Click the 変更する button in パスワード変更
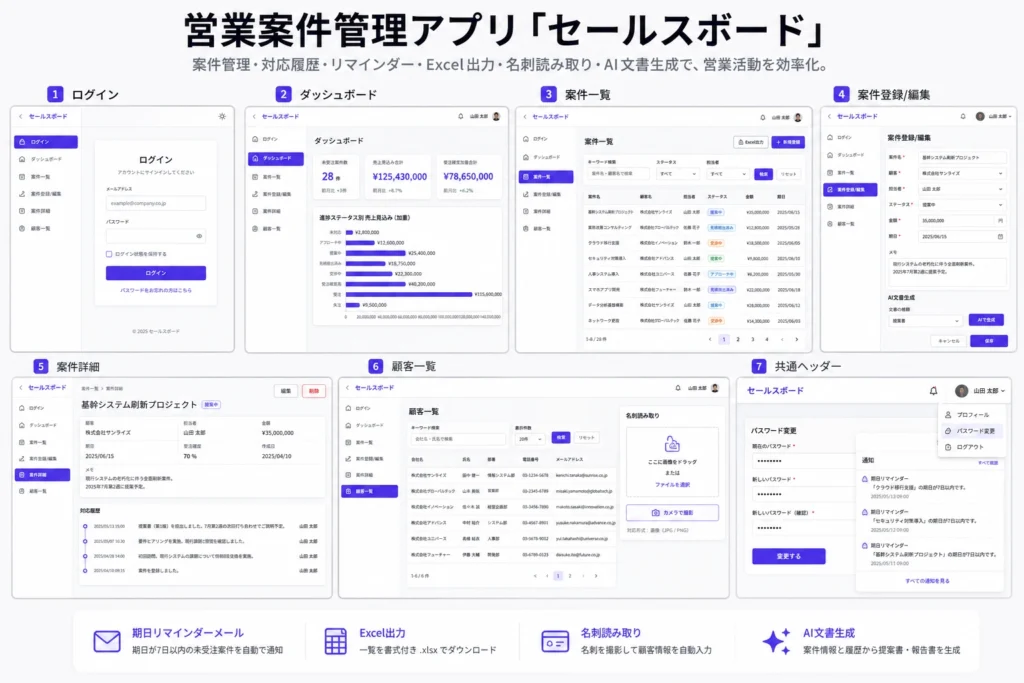 pyautogui.click(x=789, y=556)
